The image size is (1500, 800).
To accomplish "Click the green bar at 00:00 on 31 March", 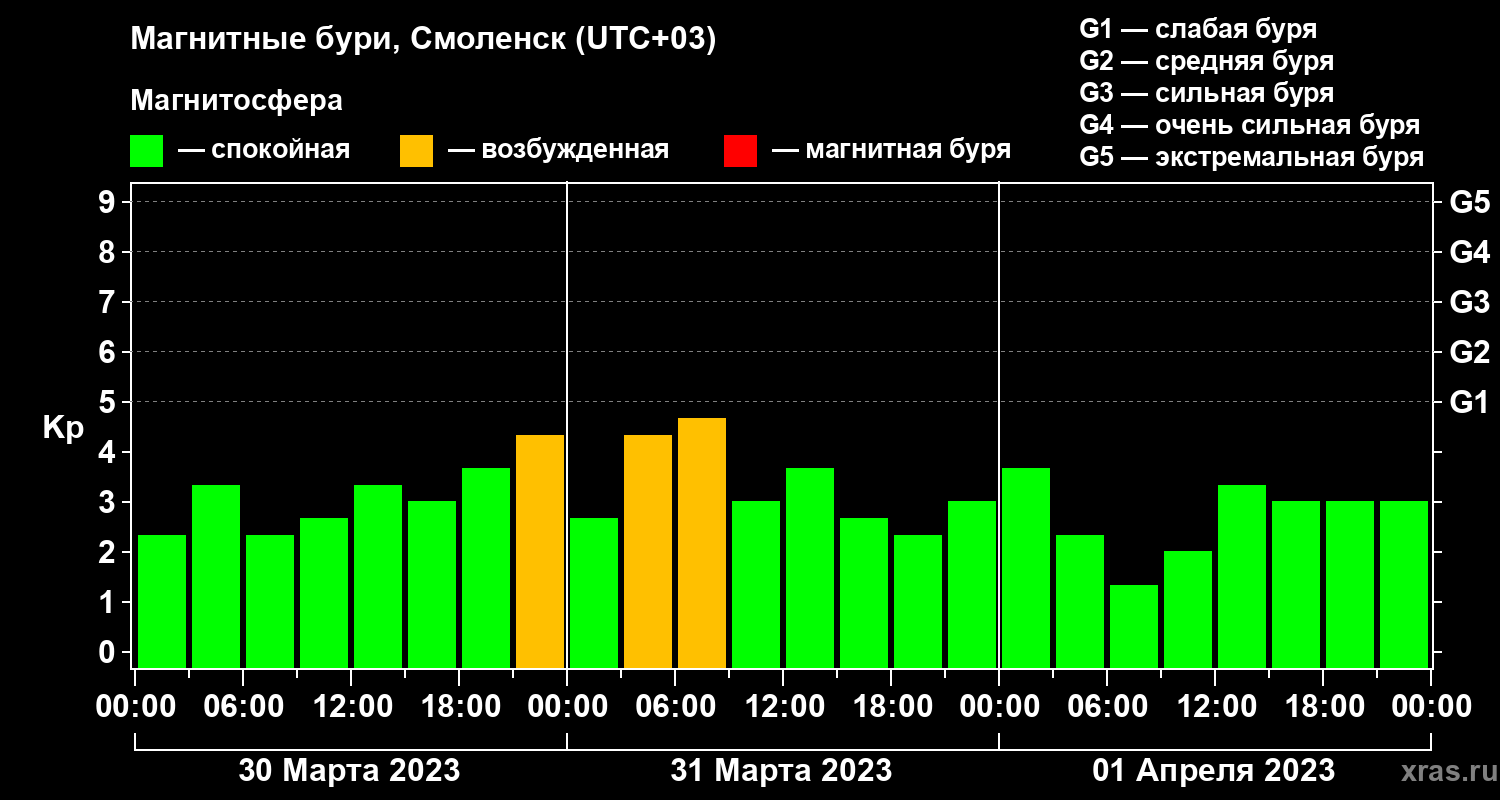I will coord(594,593).
